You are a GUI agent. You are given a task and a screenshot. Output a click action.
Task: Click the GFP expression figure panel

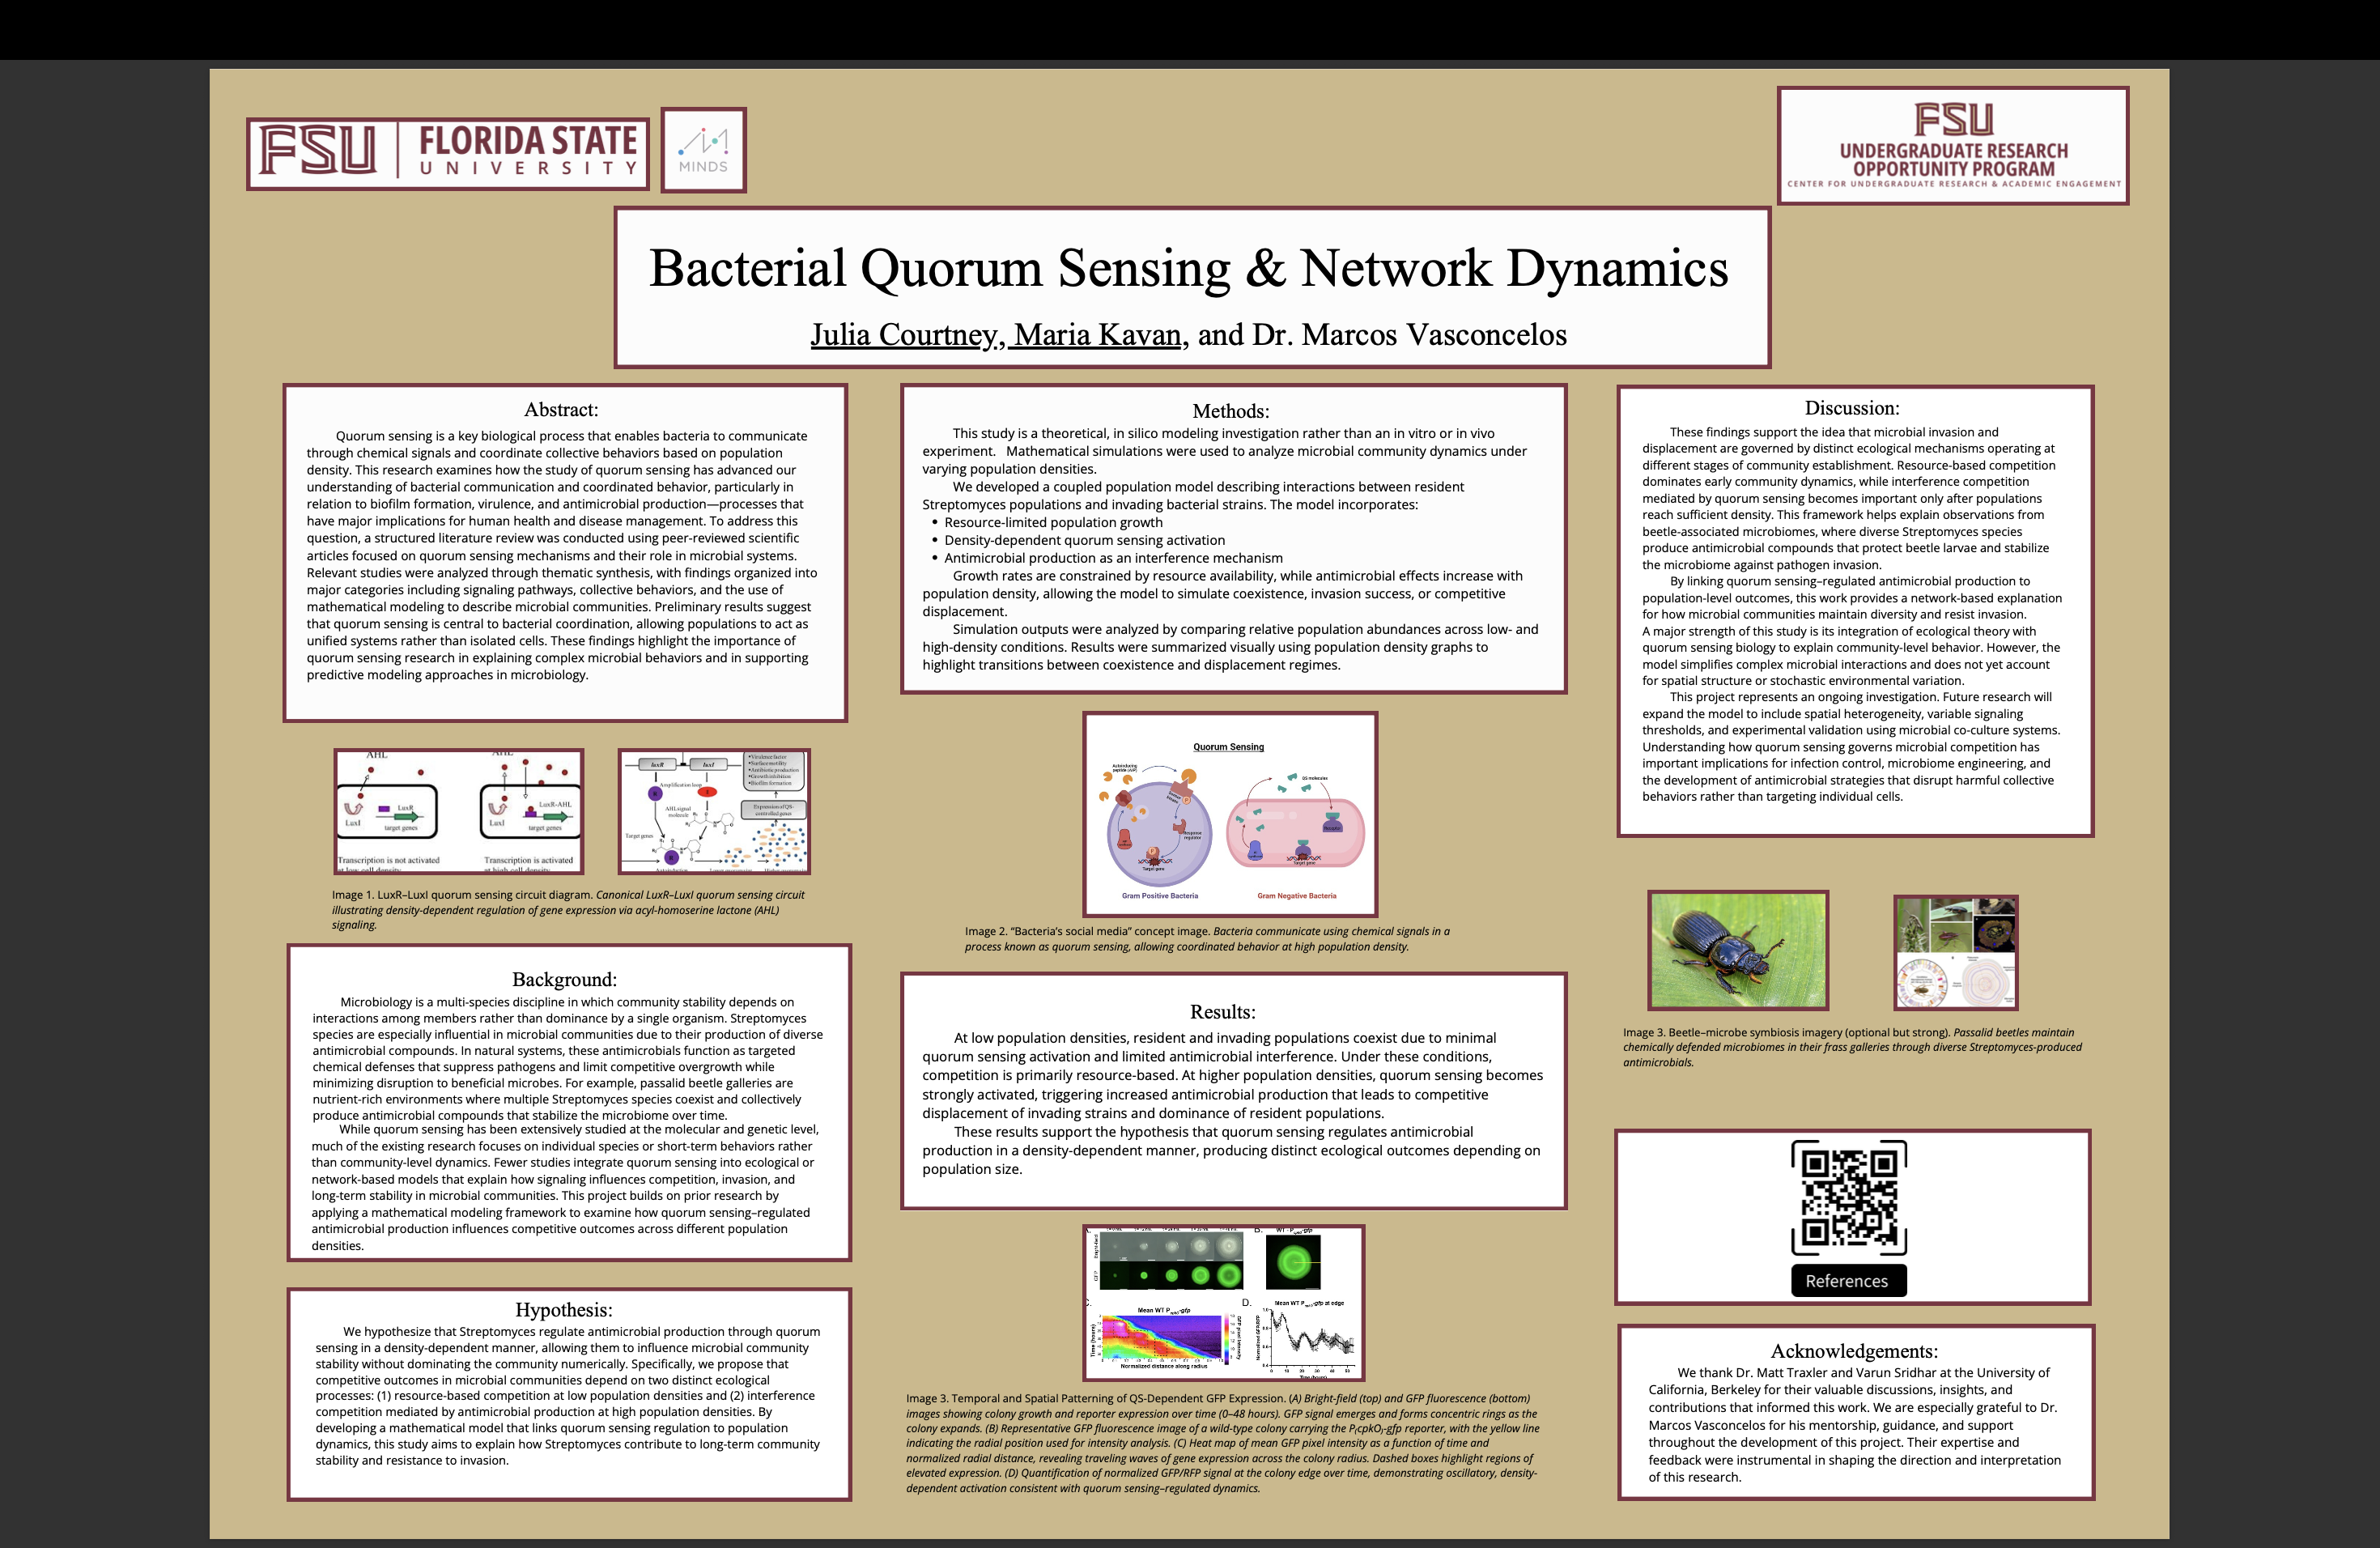coord(1223,1302)
